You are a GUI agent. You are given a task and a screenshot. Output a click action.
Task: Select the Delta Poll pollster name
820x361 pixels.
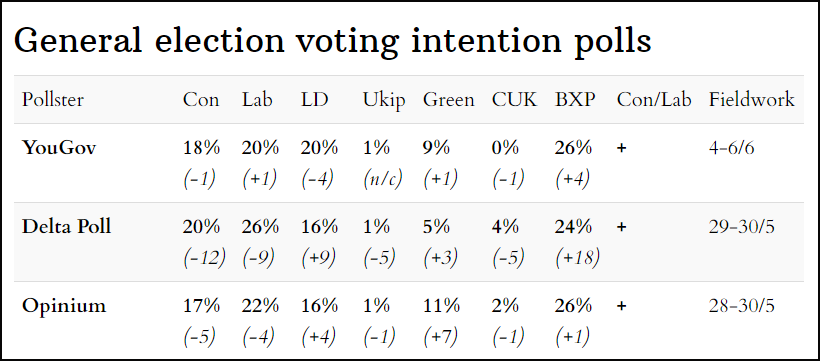click(66, 227)
